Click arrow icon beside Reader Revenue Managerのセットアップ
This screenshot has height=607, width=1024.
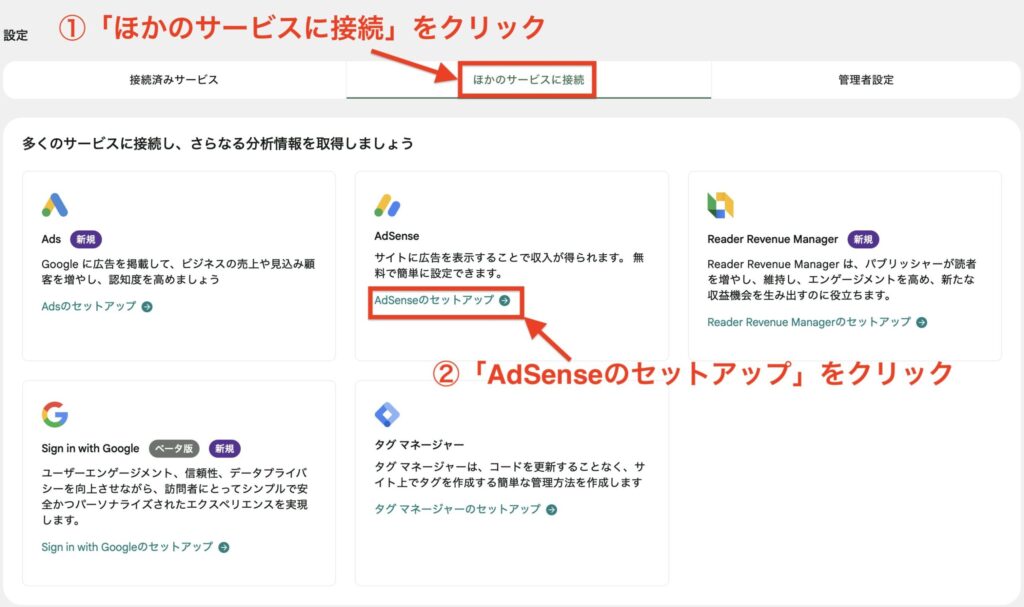coord(922,323)
